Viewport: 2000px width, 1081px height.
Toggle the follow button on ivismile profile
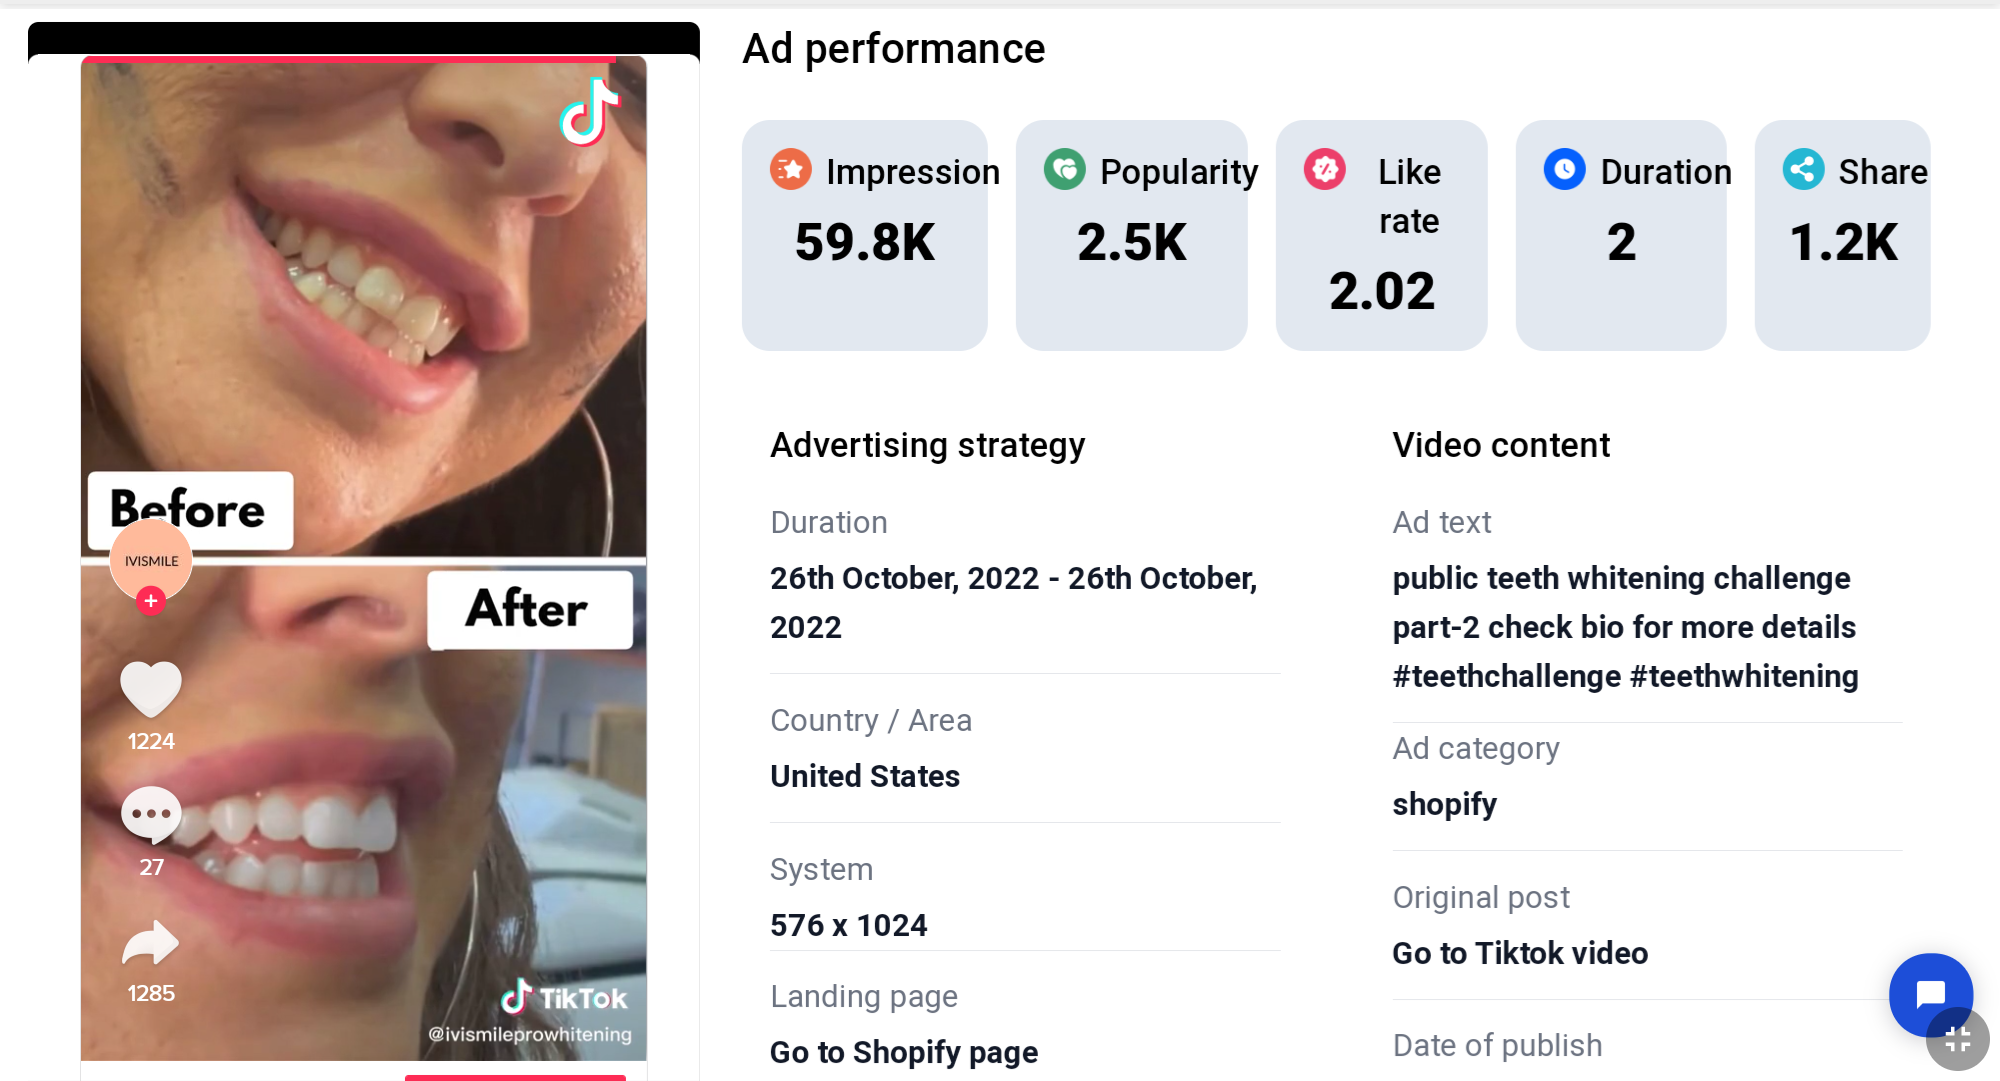(150, 598)
